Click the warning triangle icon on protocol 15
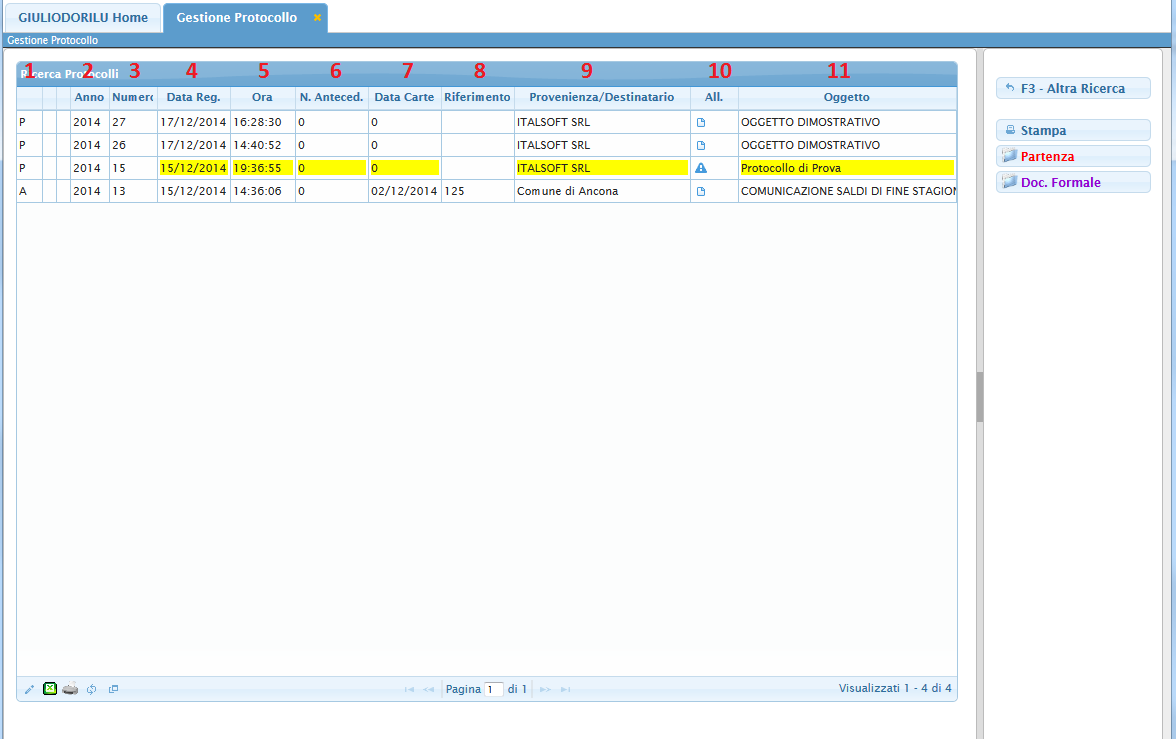This screenshot has width=1176, height=739. (701, 168)
